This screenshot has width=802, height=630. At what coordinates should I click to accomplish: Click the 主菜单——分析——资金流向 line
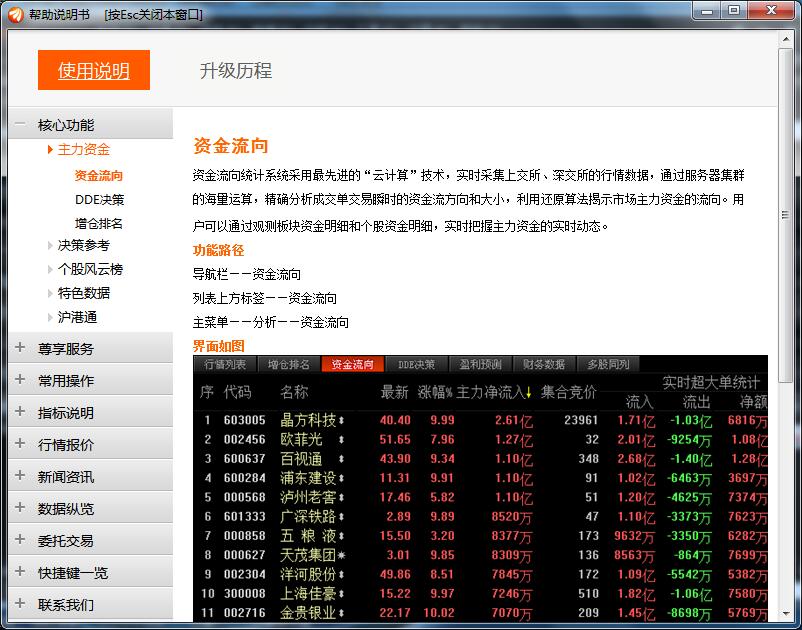tap(271, 322)
